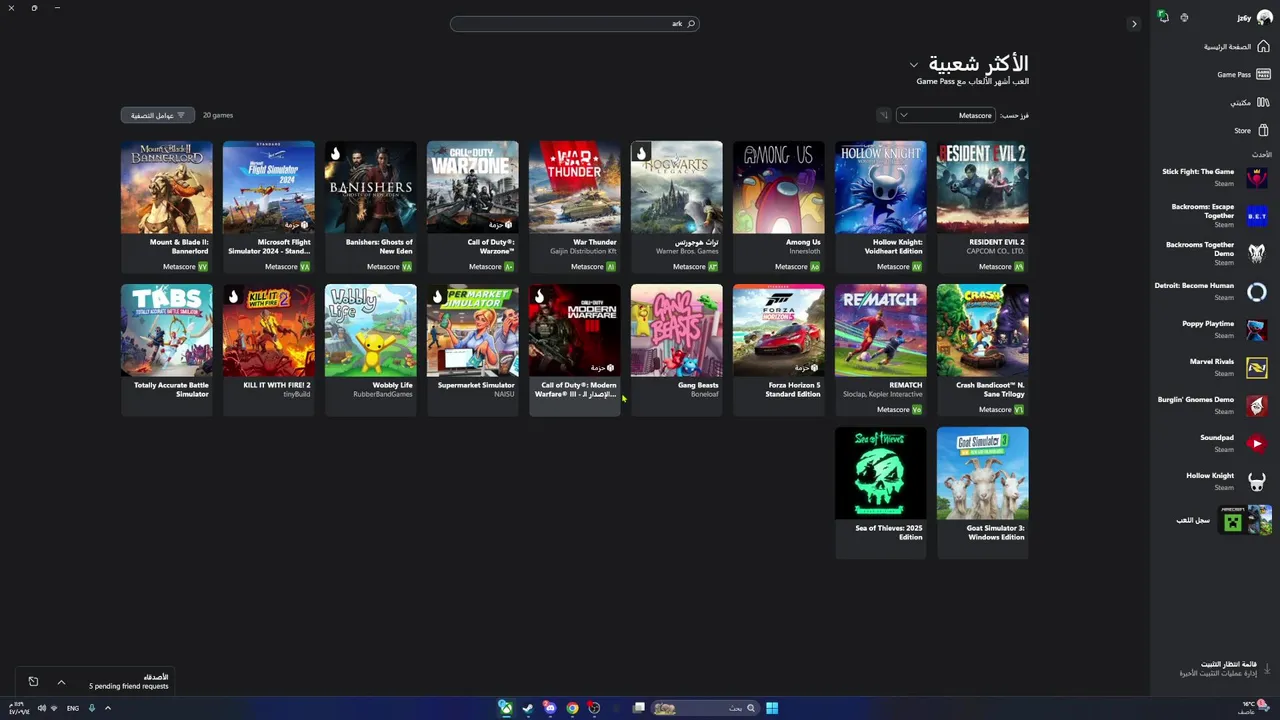Open the Supermarket Simulator tile
Image resolution: width=1280 pixels, height=720 pixels.
pos(472,349)
